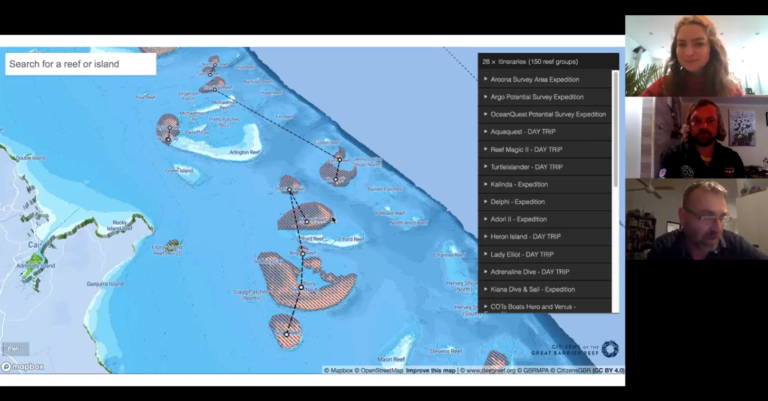
Task: Expand the Aroona Survey Area Expedition itinerary
Action: pyautogui.click(x=546, y=79)
